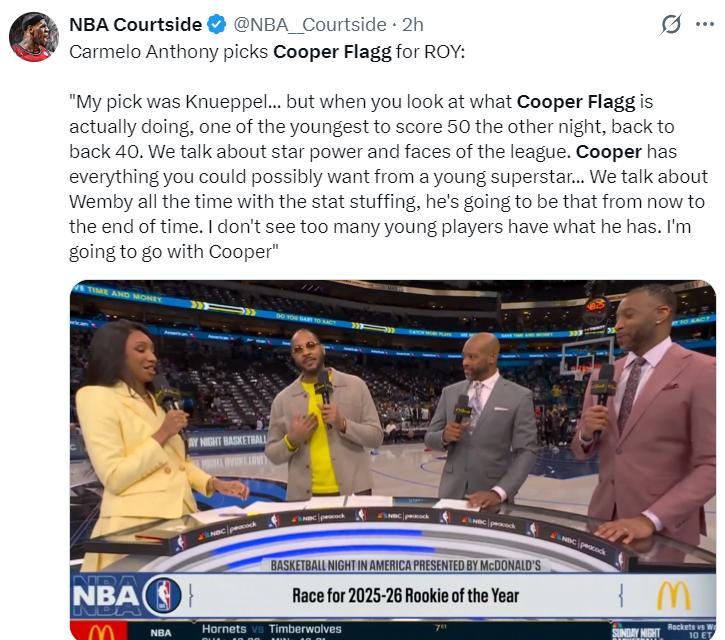Image resolution: width=725 pixels, height=640 pixels.
Task: Open the NBA Courtside profile avatar
Action: pyautogui.click(x=34, y=37)
